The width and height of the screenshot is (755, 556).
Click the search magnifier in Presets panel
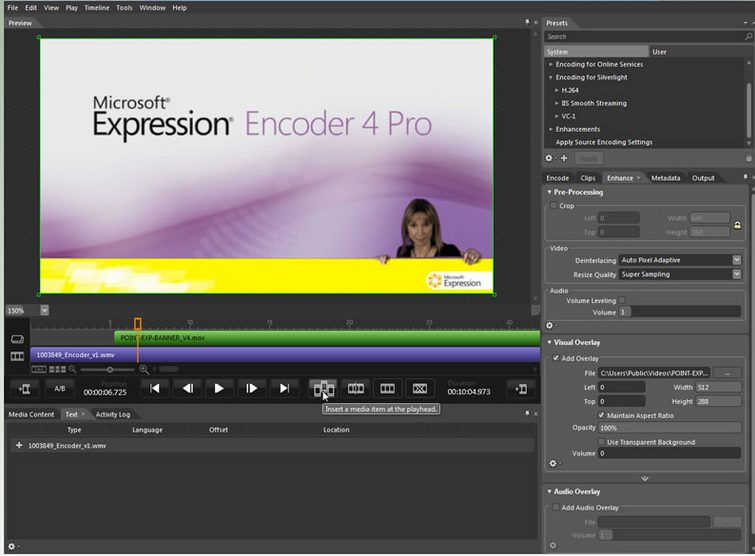[747, 37]
